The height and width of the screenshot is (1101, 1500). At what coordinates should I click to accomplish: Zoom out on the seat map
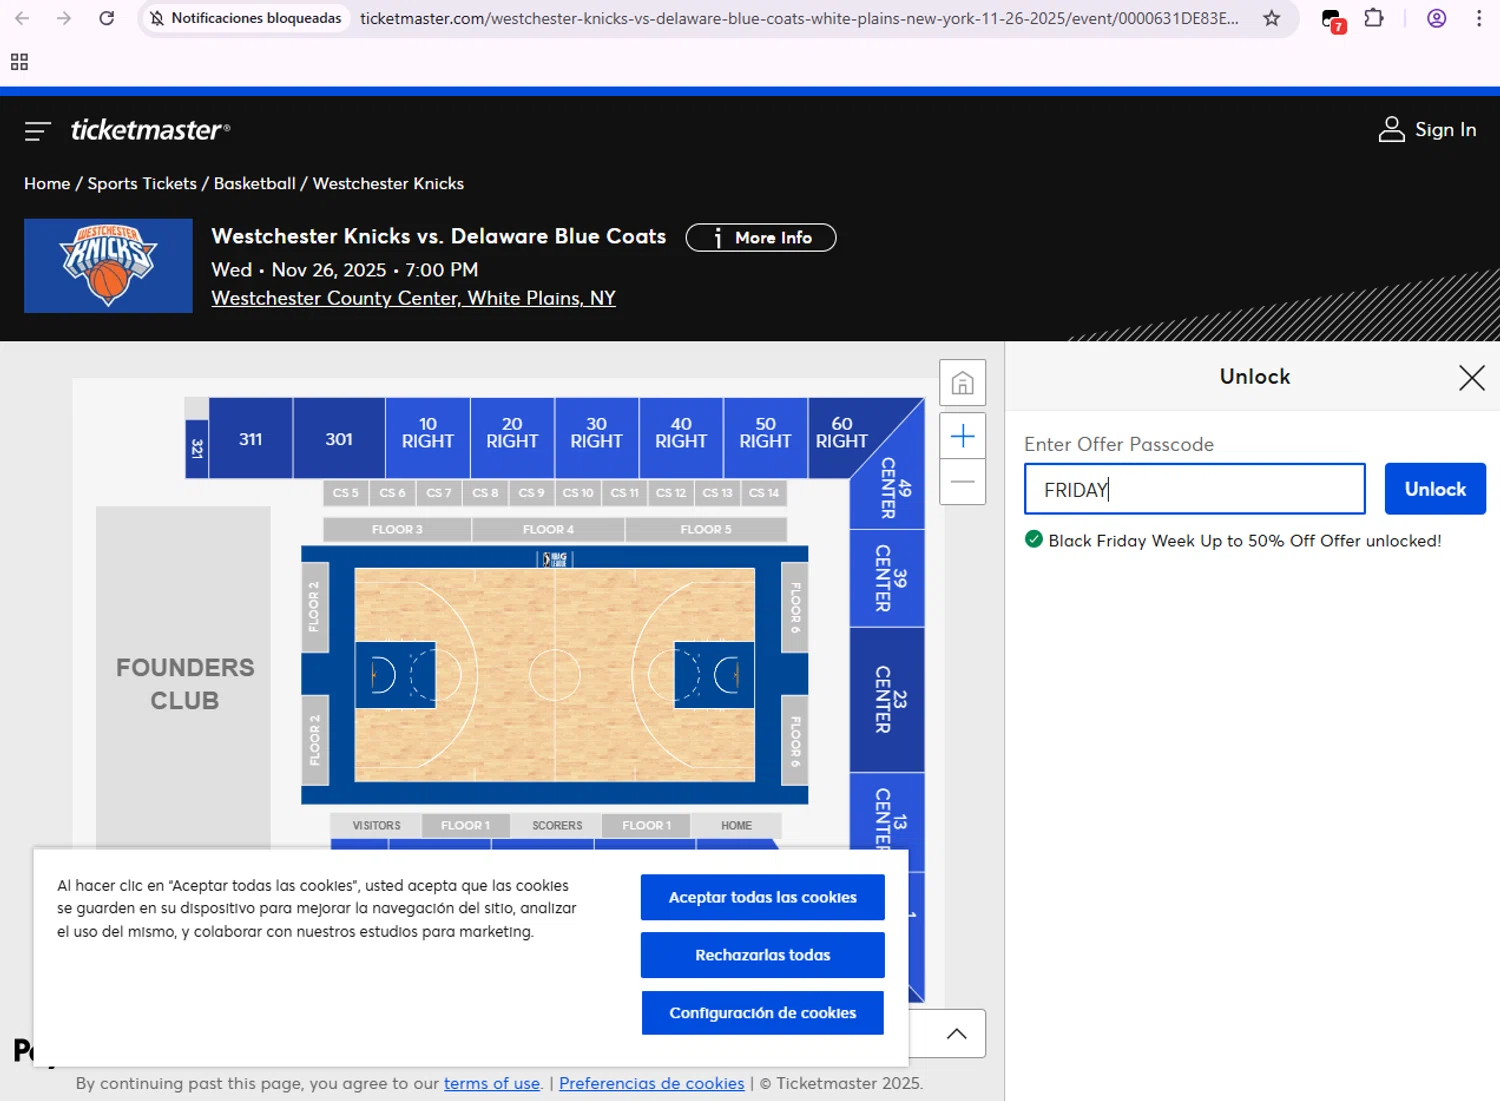(x=962, y=482)
